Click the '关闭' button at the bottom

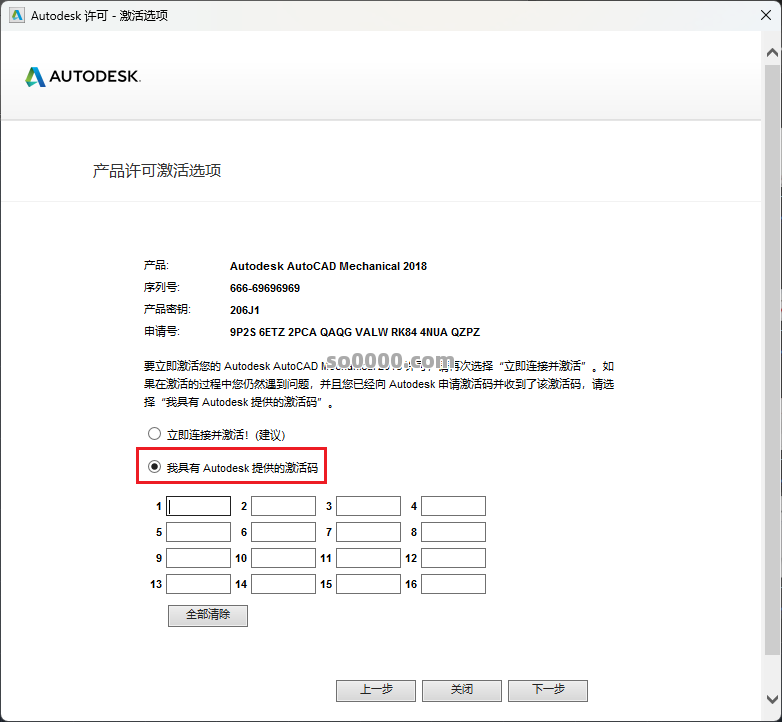click(x=461, y=690)
